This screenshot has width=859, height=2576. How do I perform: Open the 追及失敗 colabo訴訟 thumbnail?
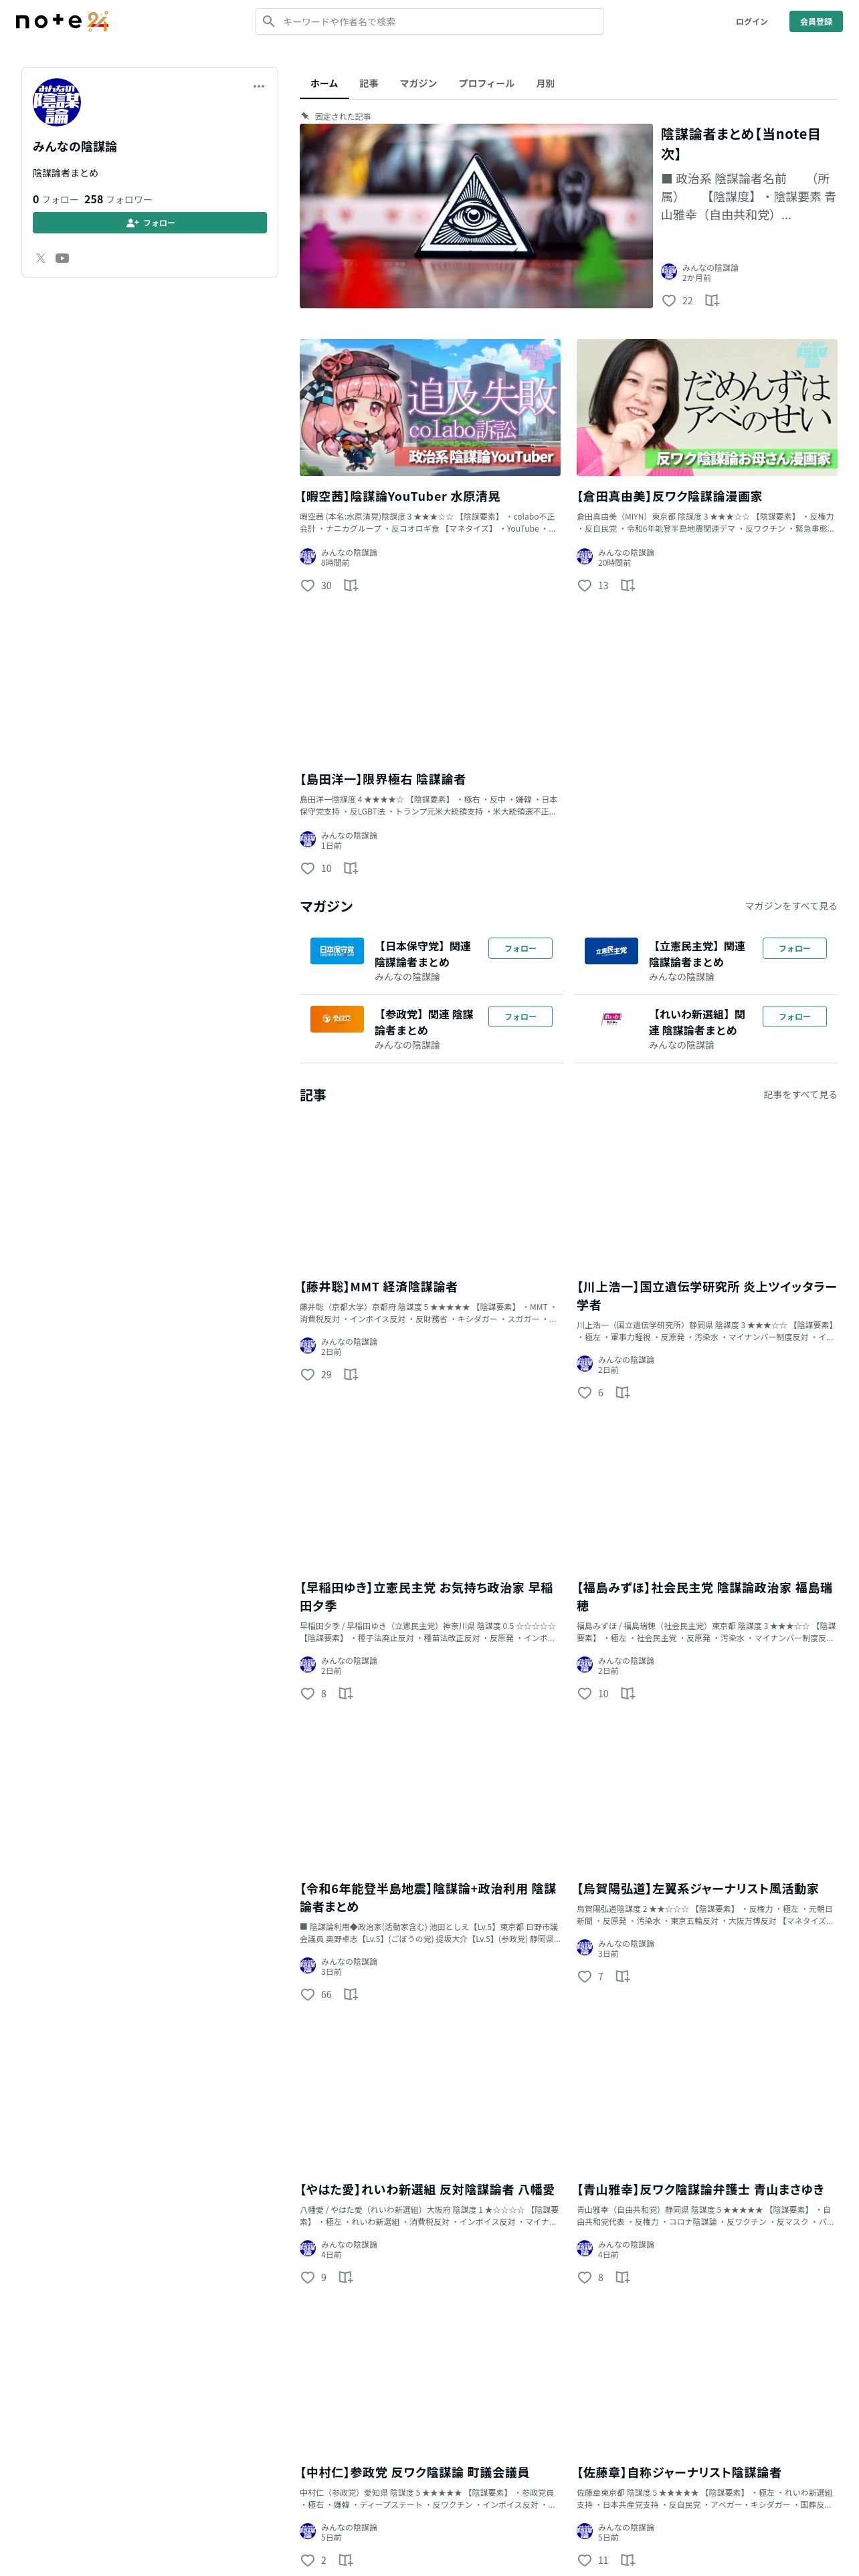click(x=430, y=407)
